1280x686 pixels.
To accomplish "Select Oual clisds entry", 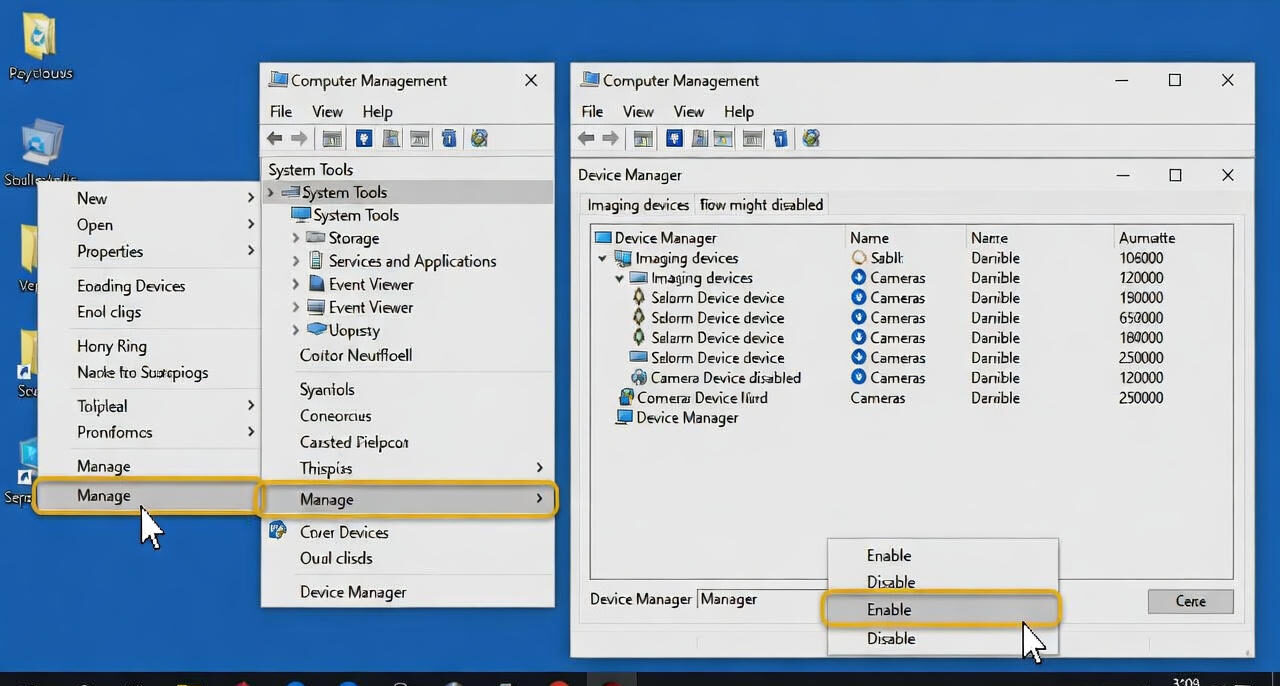I will click(x=336, y=558).
